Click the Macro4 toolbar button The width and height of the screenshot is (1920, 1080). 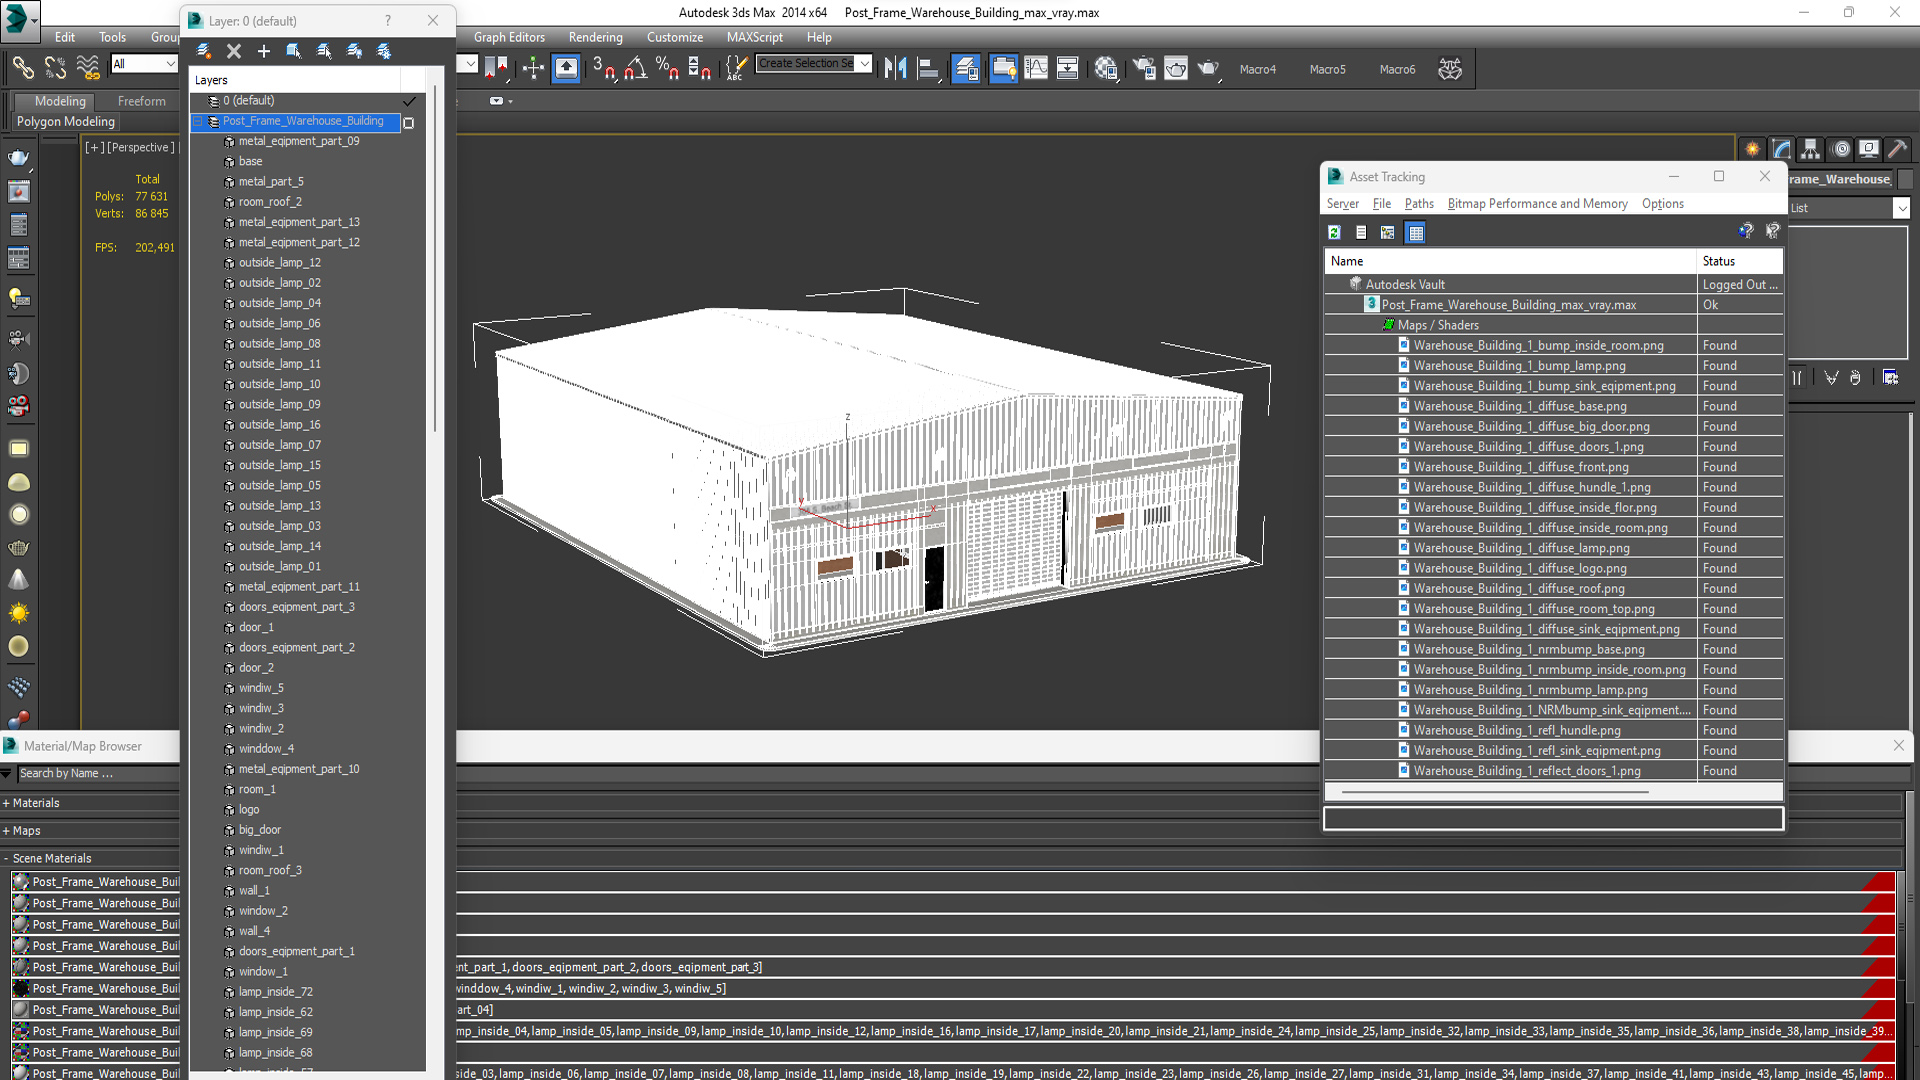pyautogui.click(x=1257, y=69)
